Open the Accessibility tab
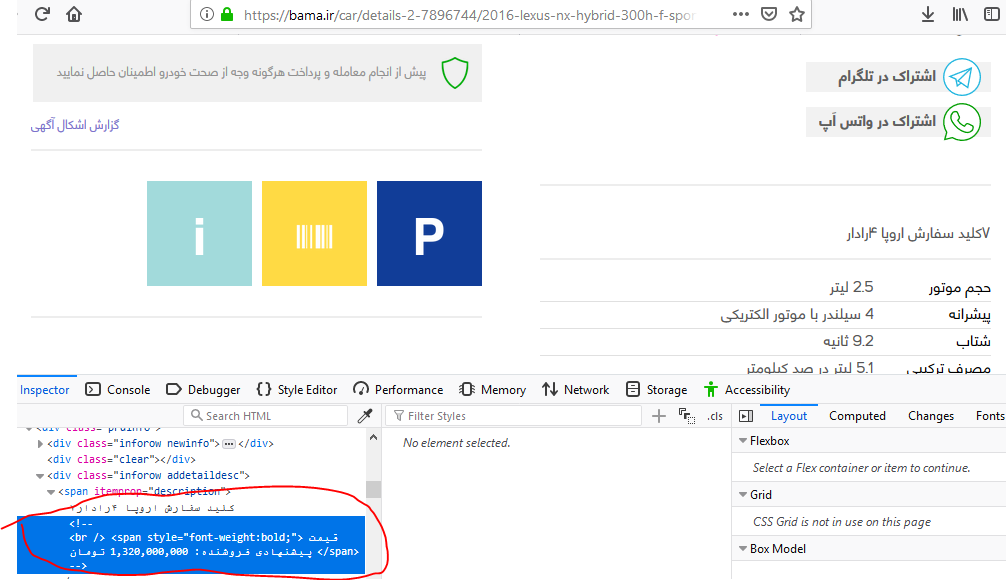Viewport: 1006px width, 580px height. click(747, 389)
